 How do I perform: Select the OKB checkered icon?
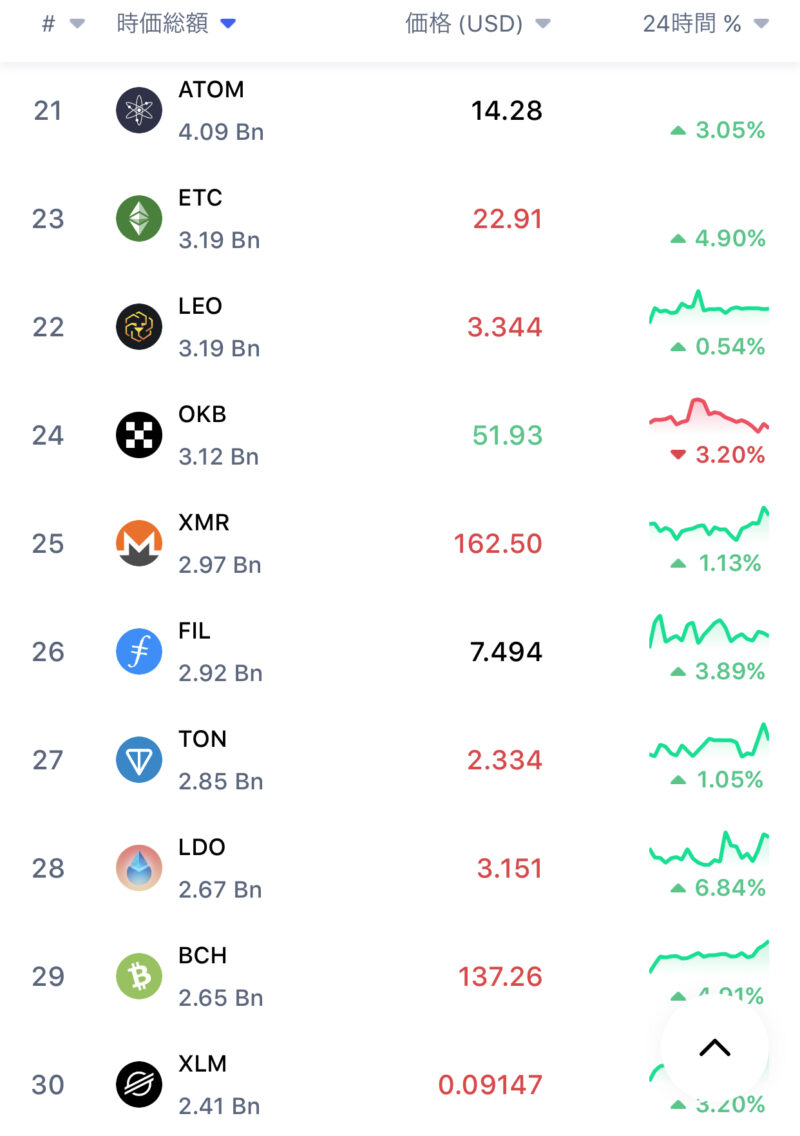pos(139,435)
